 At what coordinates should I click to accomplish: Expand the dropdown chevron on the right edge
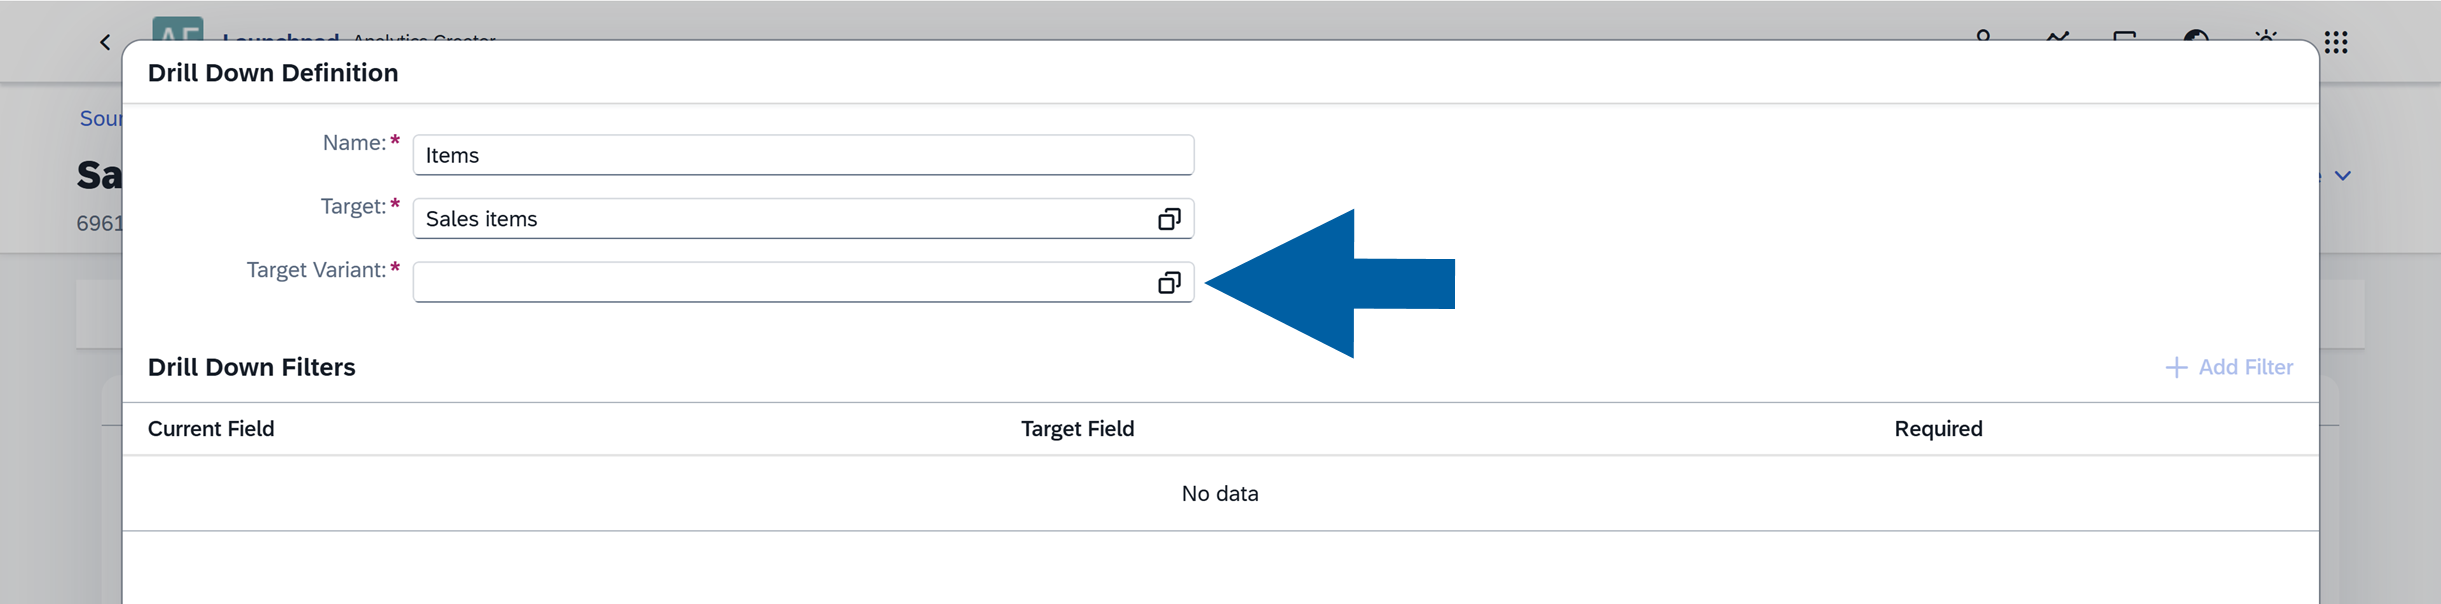2344,175
